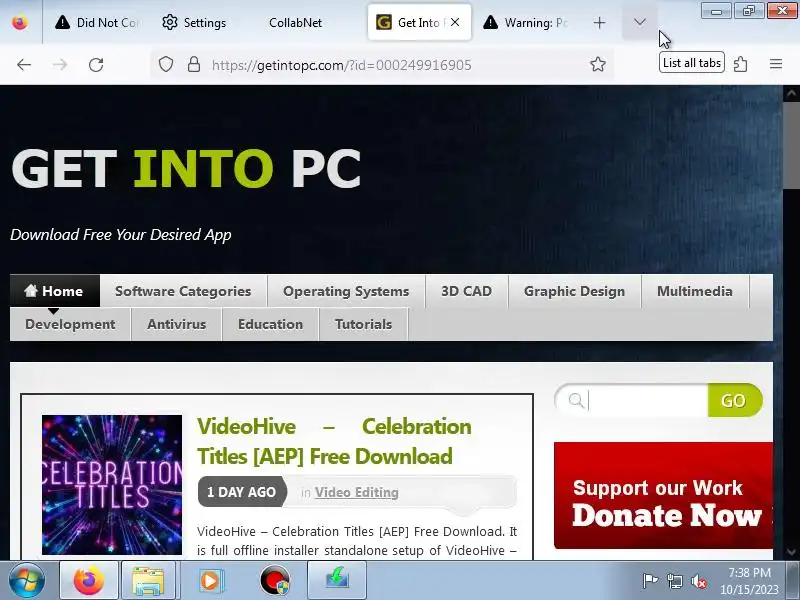Open the Graphic Design category
Screen dimensions: 800x600
[574, 291]
